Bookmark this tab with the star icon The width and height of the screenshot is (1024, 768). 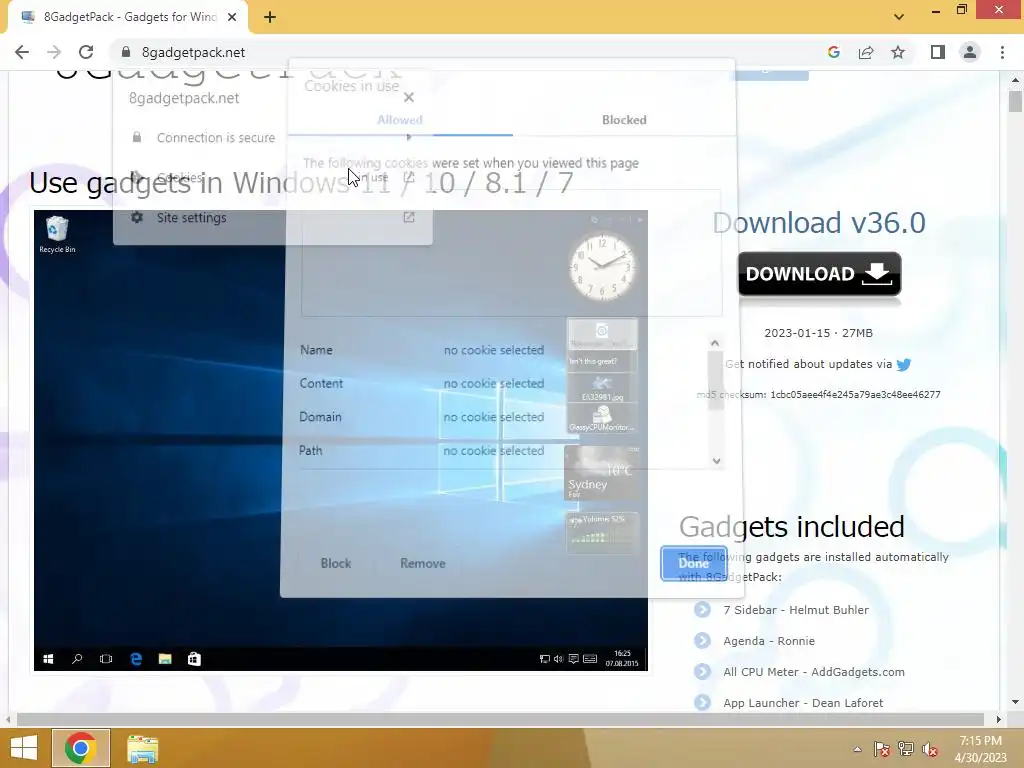coord(898,52)
